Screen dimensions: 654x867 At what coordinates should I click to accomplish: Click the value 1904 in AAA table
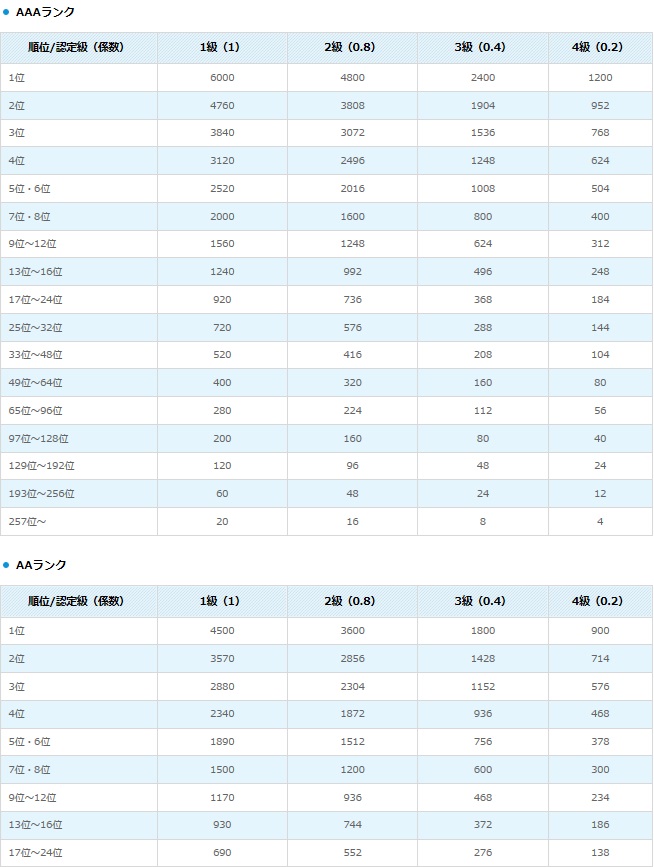click(x=483, y=106)
